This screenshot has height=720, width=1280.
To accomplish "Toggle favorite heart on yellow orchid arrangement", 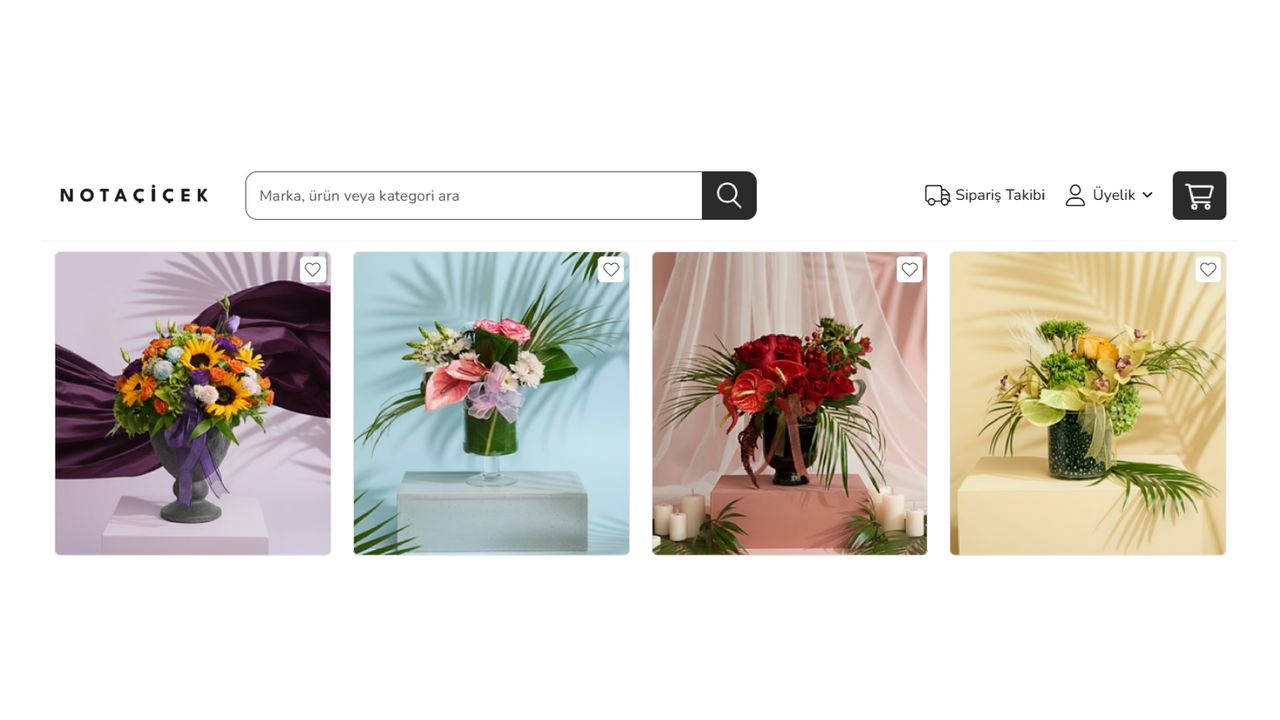I will 1208,269.
